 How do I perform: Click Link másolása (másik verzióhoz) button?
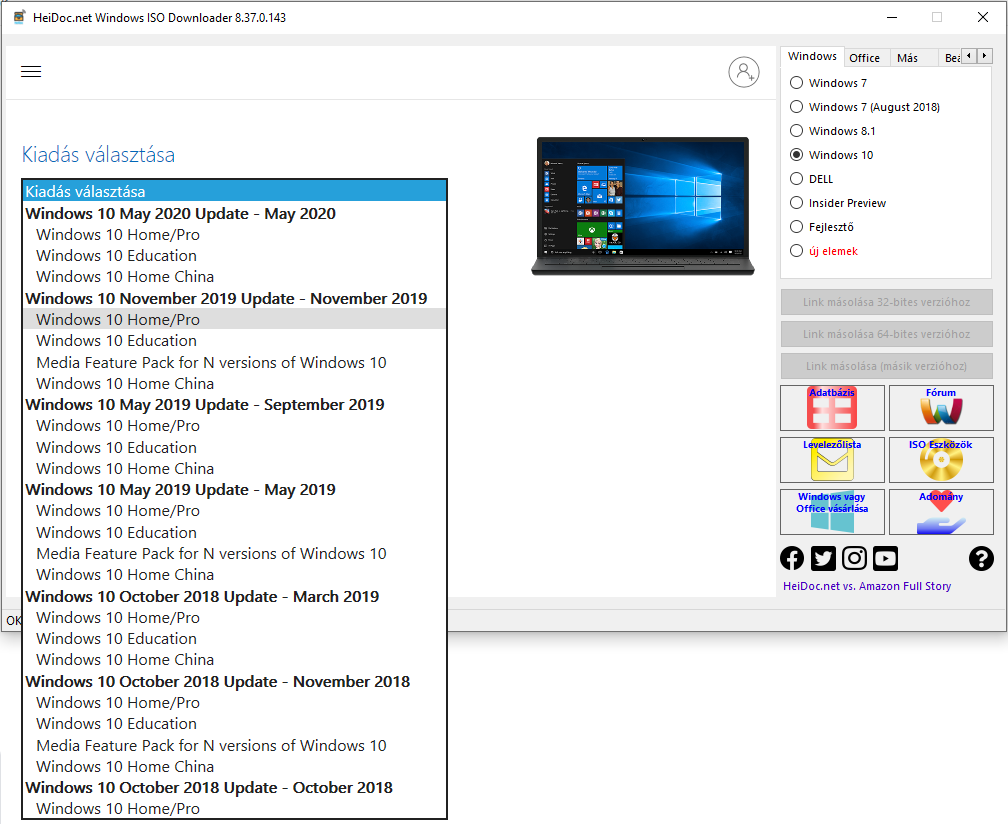coord(886,366)
